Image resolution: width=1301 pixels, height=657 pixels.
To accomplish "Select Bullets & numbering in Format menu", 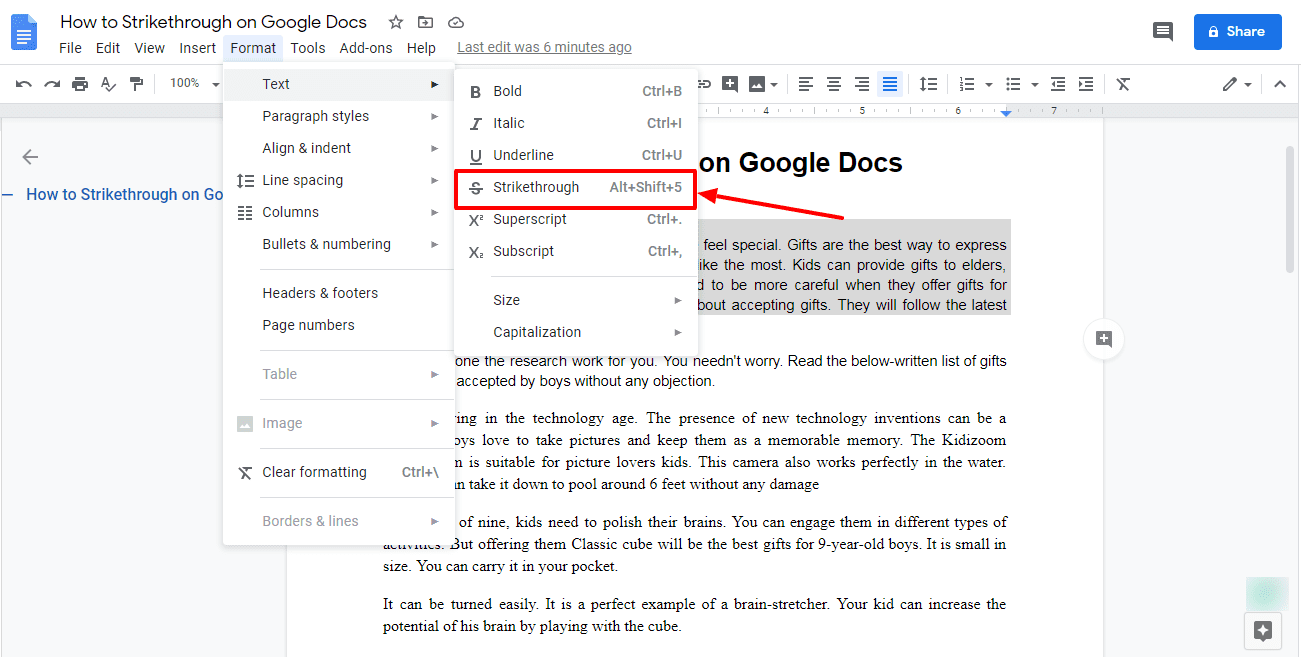I will [339, 244].
